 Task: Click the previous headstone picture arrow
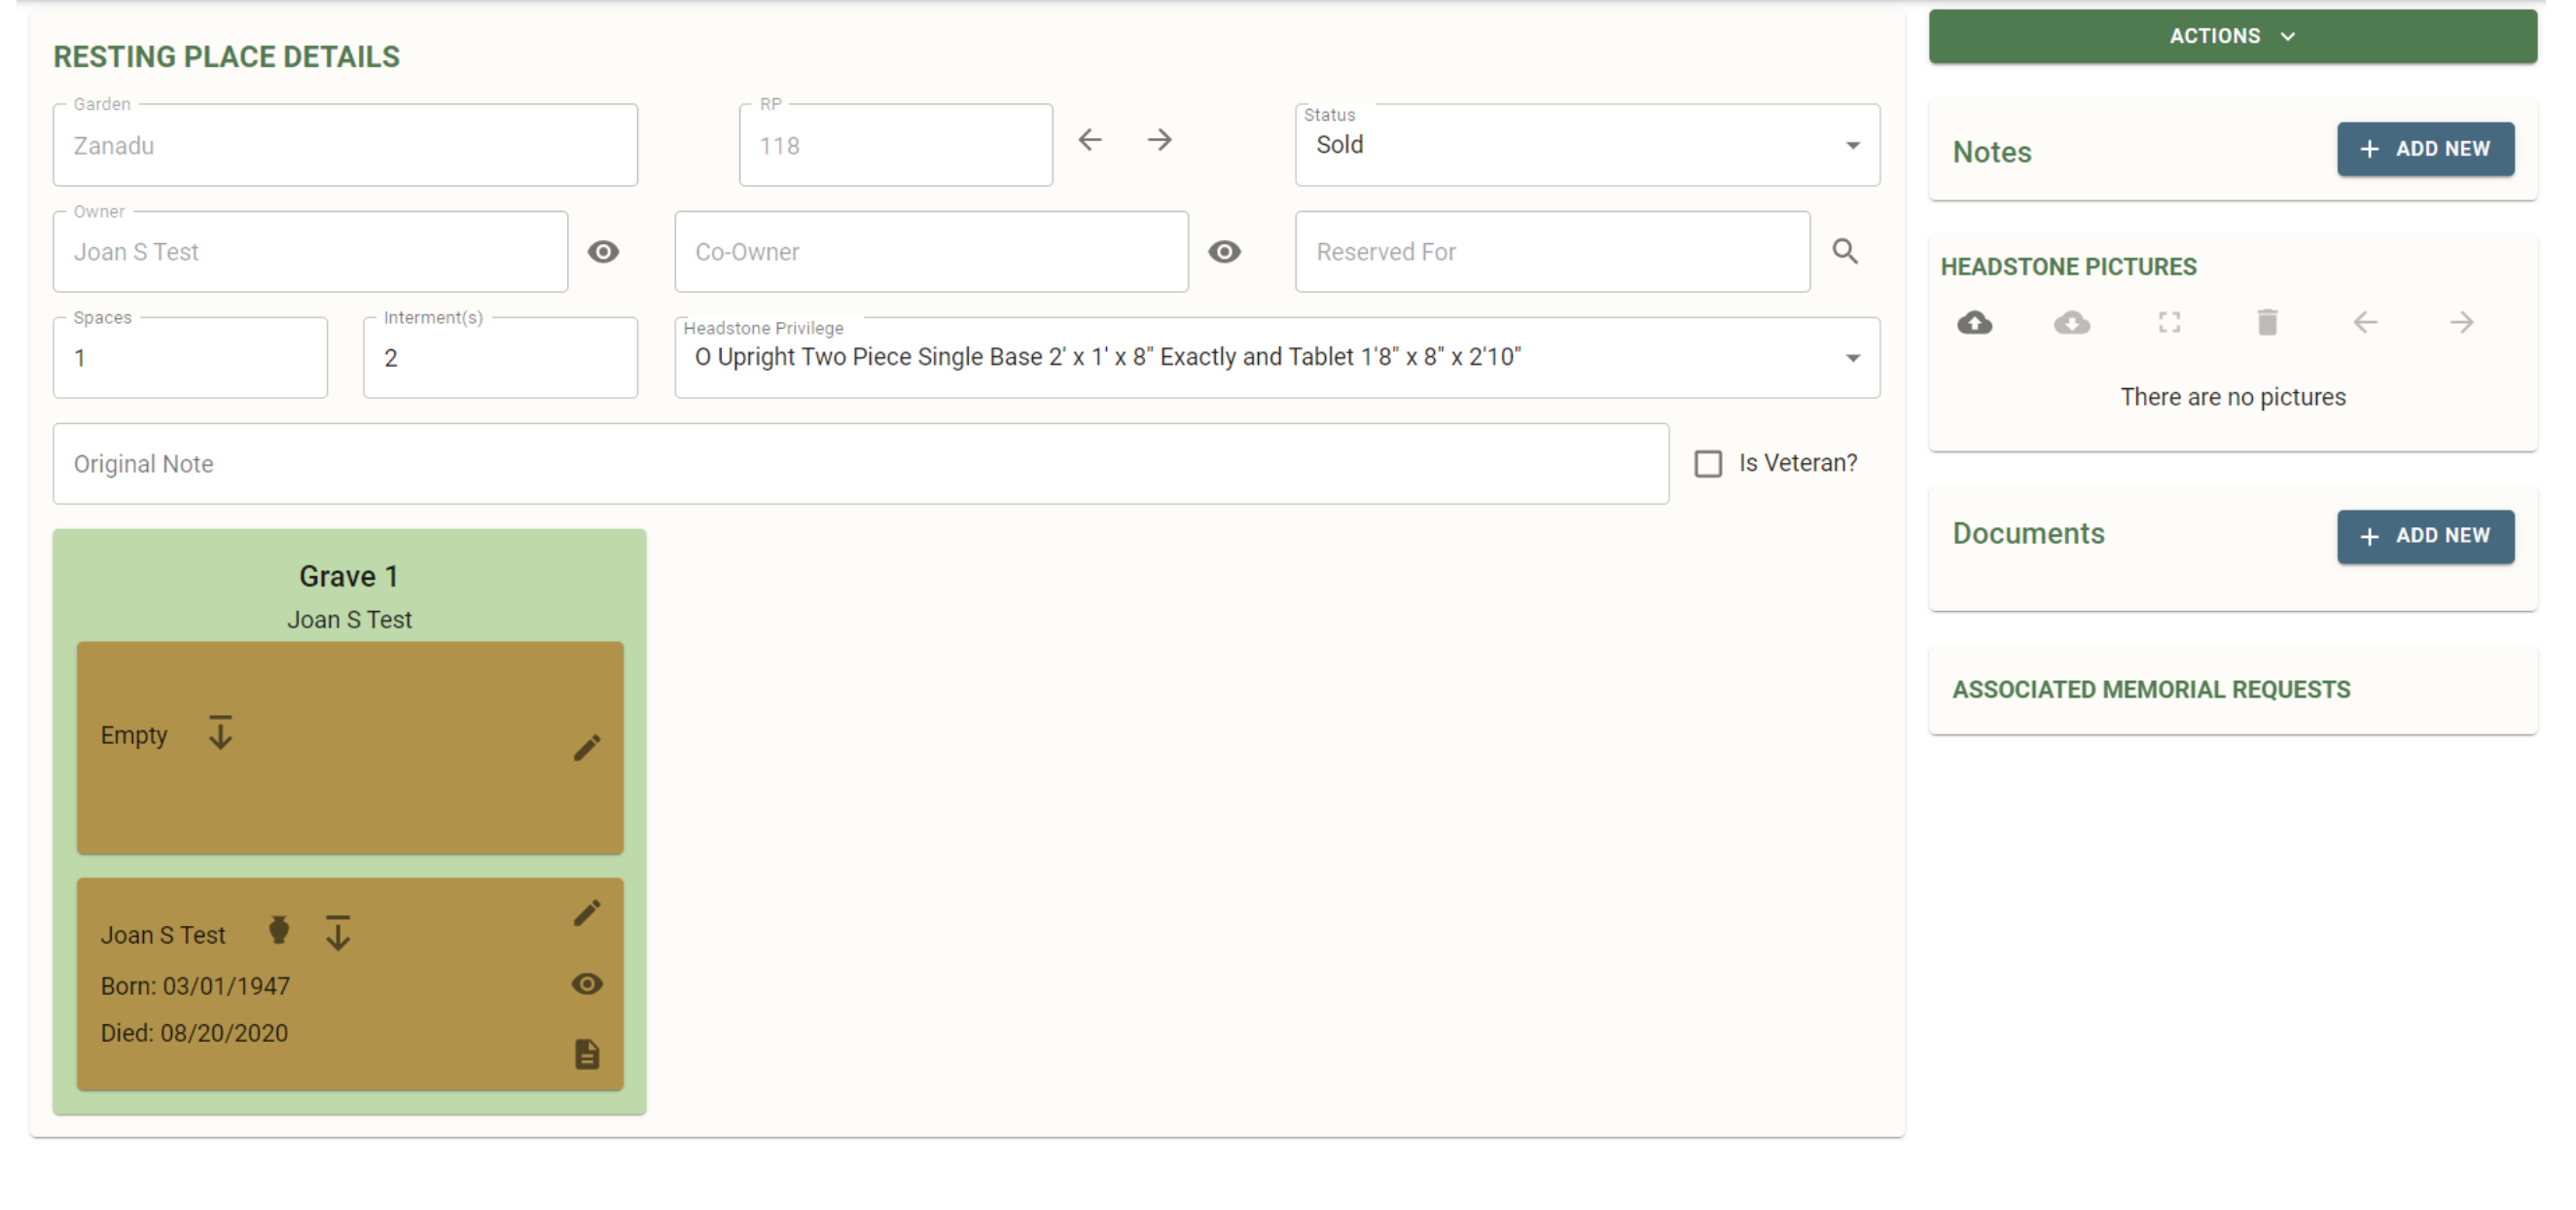2368,320
